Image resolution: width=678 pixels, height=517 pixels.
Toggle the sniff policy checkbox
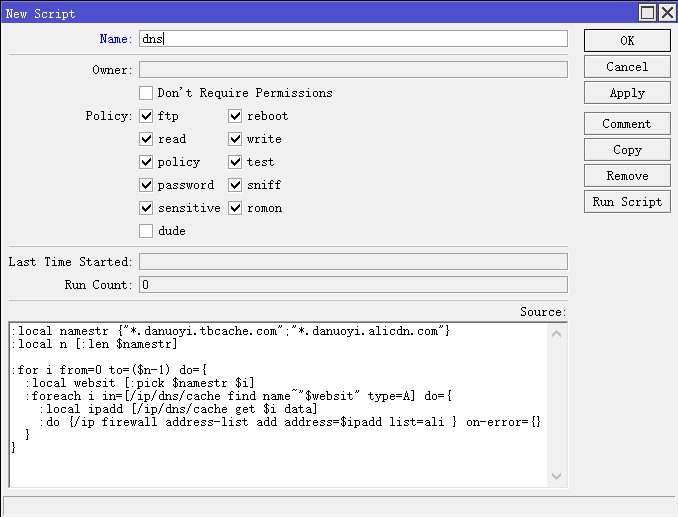pos(236,185)
